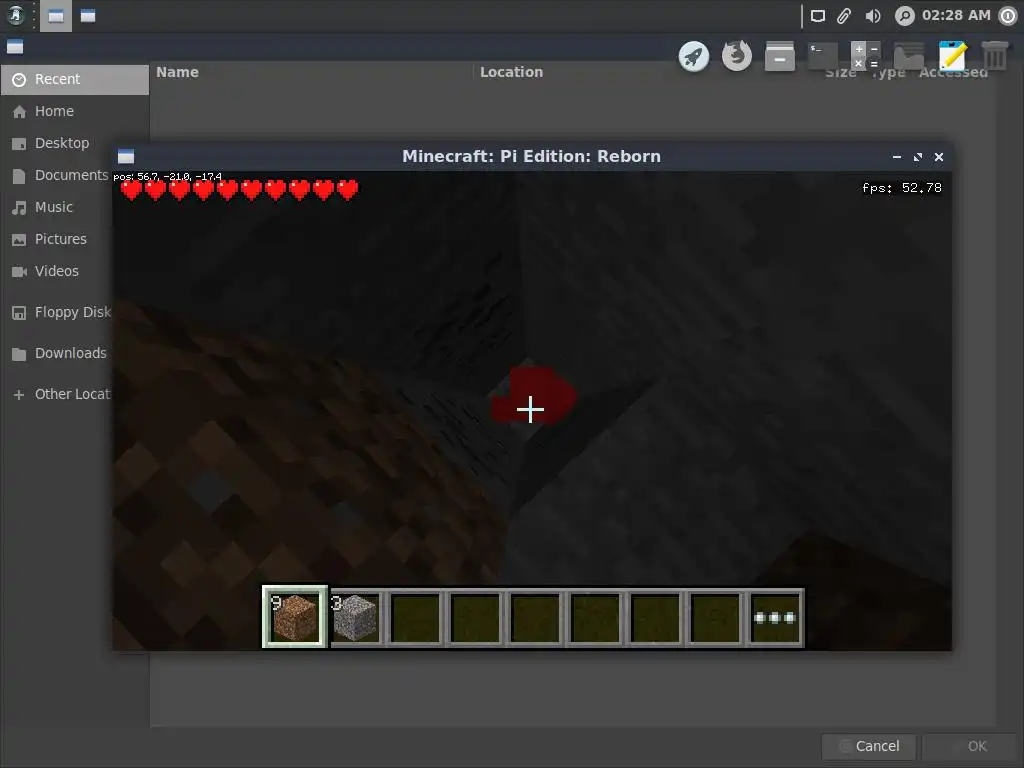This screenshot has width=1024, height=768.
Task: Click the fps: 52.78 readout
Action: (902, 188)
